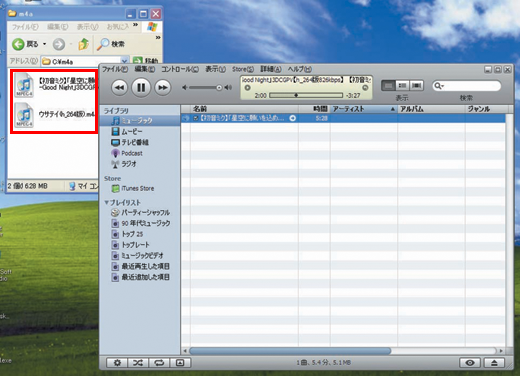Show artwork viewer button in iTunes

tap(180, 363)
